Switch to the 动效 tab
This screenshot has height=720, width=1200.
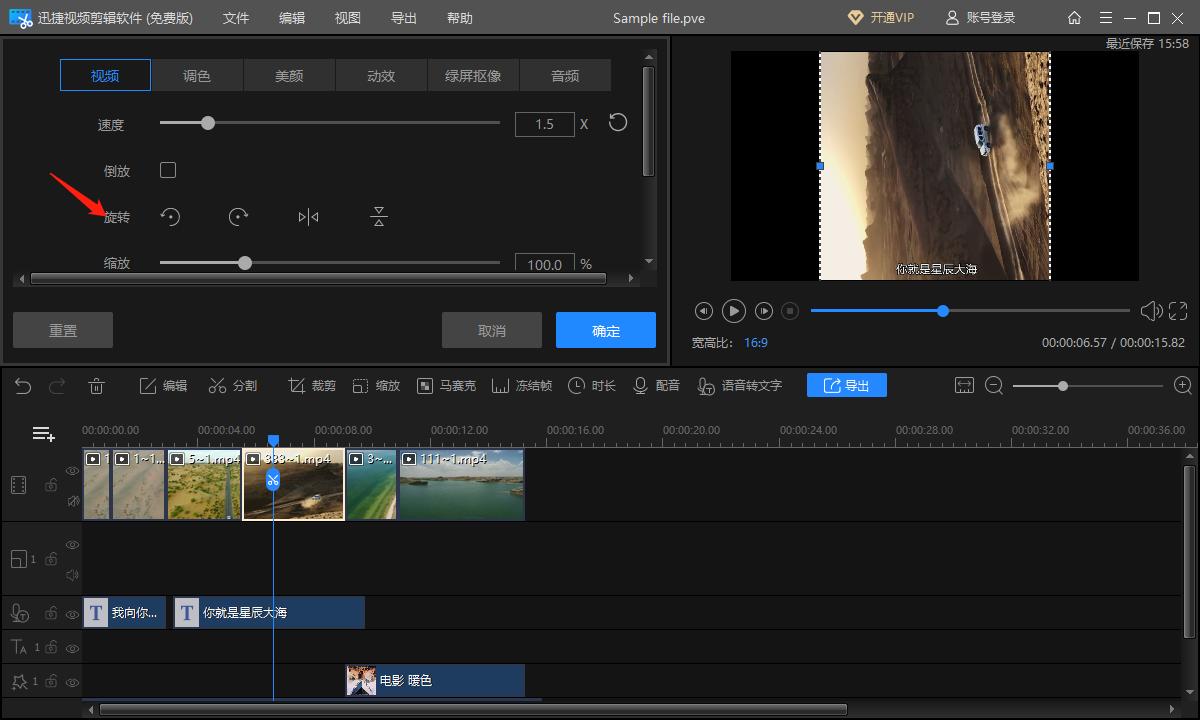click(381, 75)
